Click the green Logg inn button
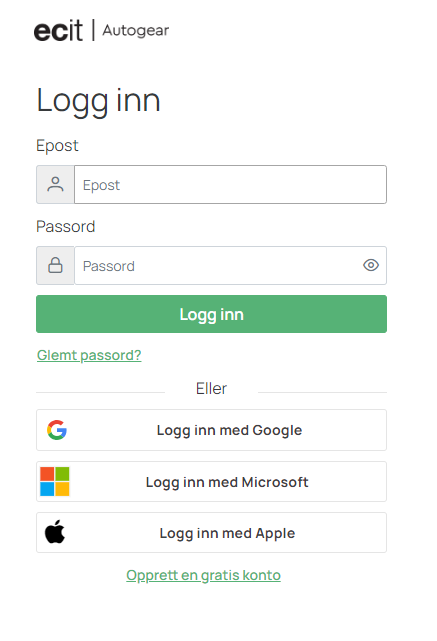Image resolution: width=437 pixels, height=641 pixels. pyautogui.click(x=211, y=314)
